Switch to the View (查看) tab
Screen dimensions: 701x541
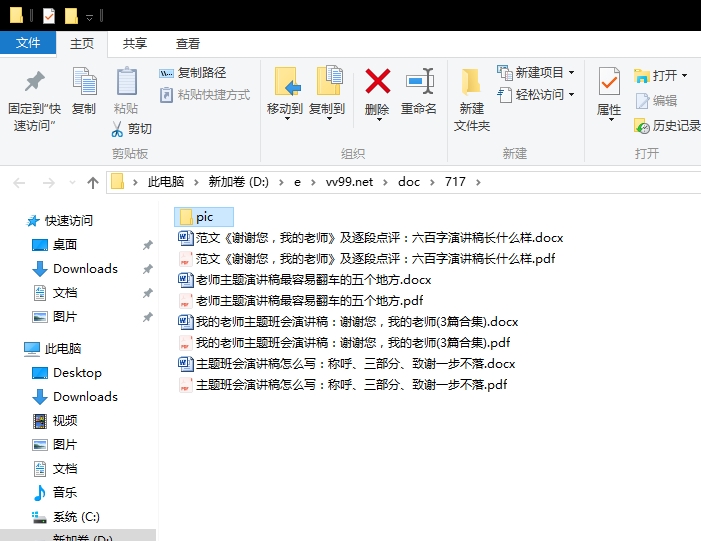pyautogui.click(x=187, y=43)
